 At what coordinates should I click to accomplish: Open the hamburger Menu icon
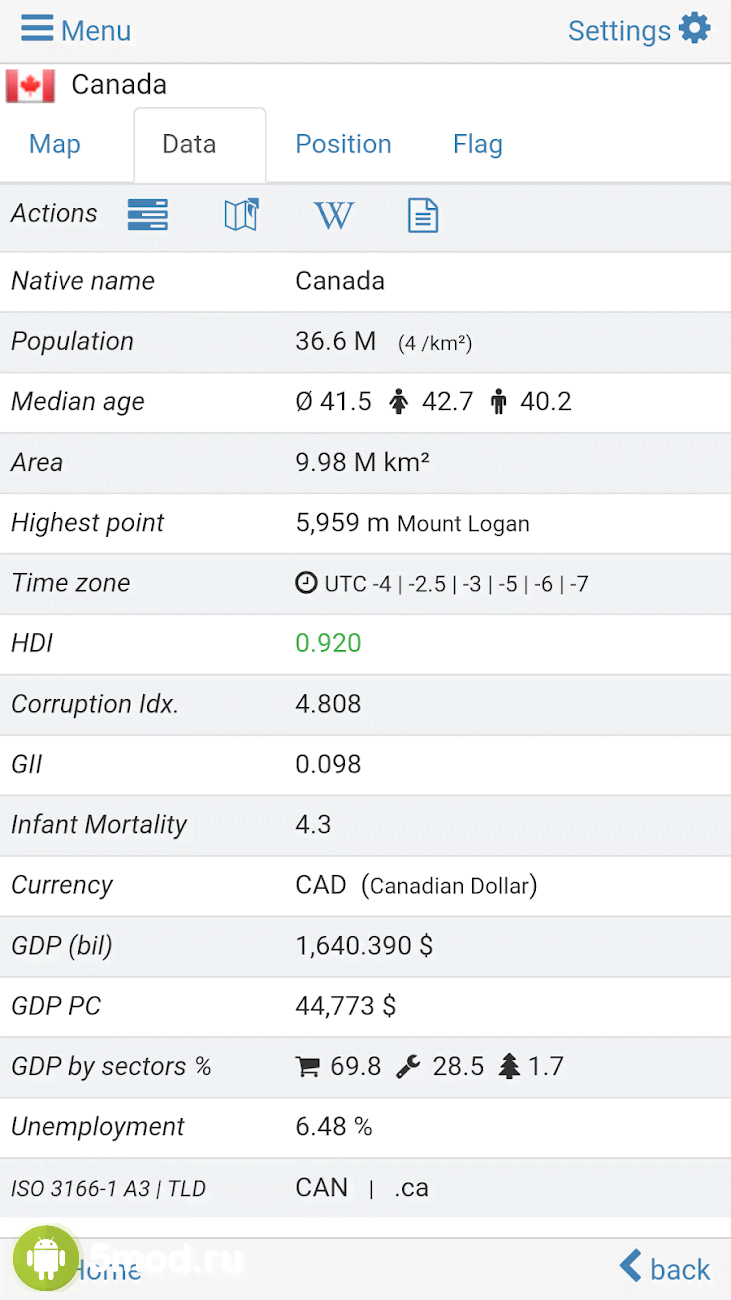pyautogui.click(x=37, y=28)
